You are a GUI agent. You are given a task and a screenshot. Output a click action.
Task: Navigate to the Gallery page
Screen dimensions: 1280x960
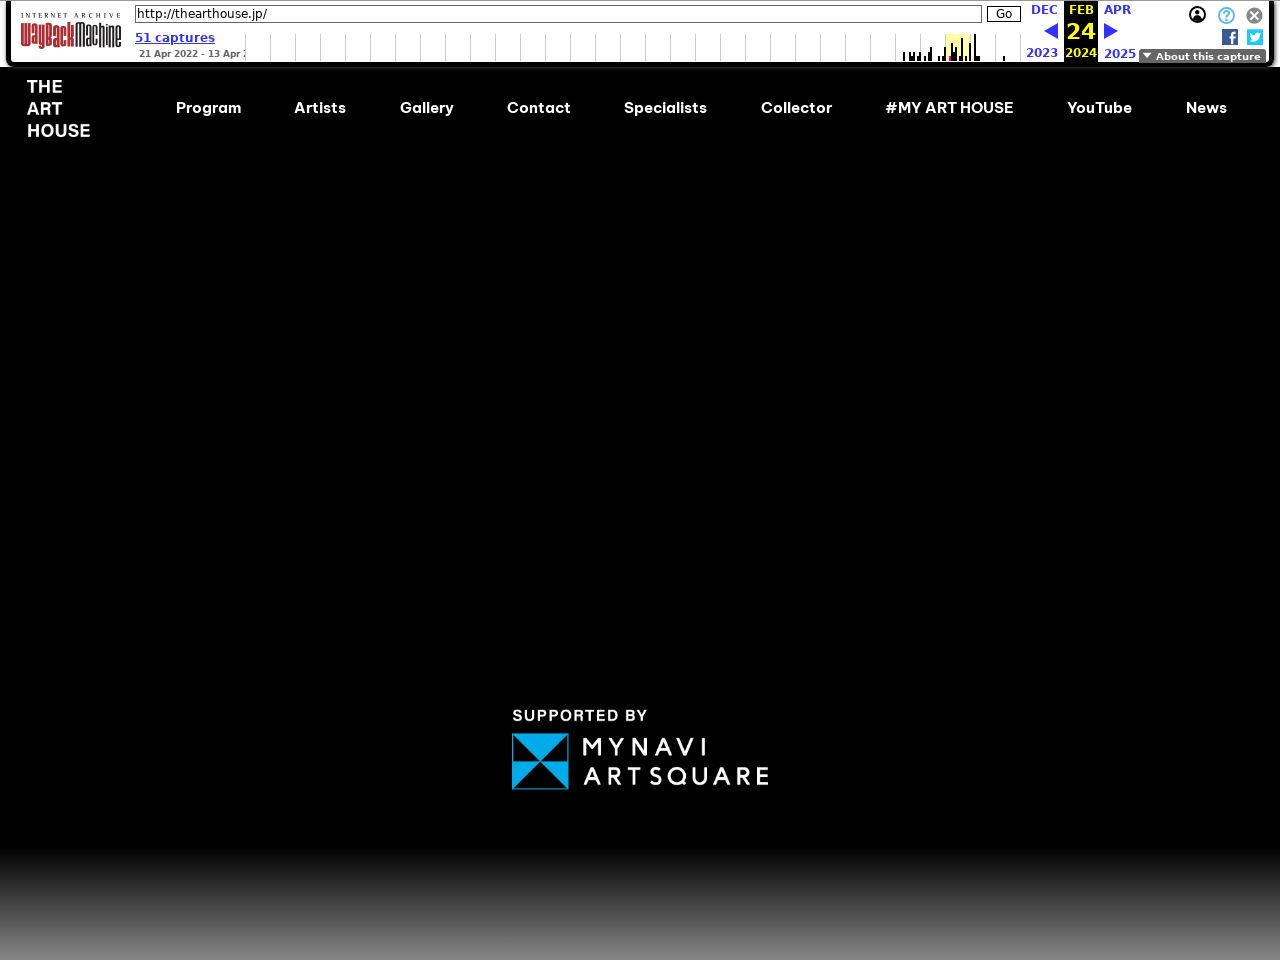tap(427, 108)
